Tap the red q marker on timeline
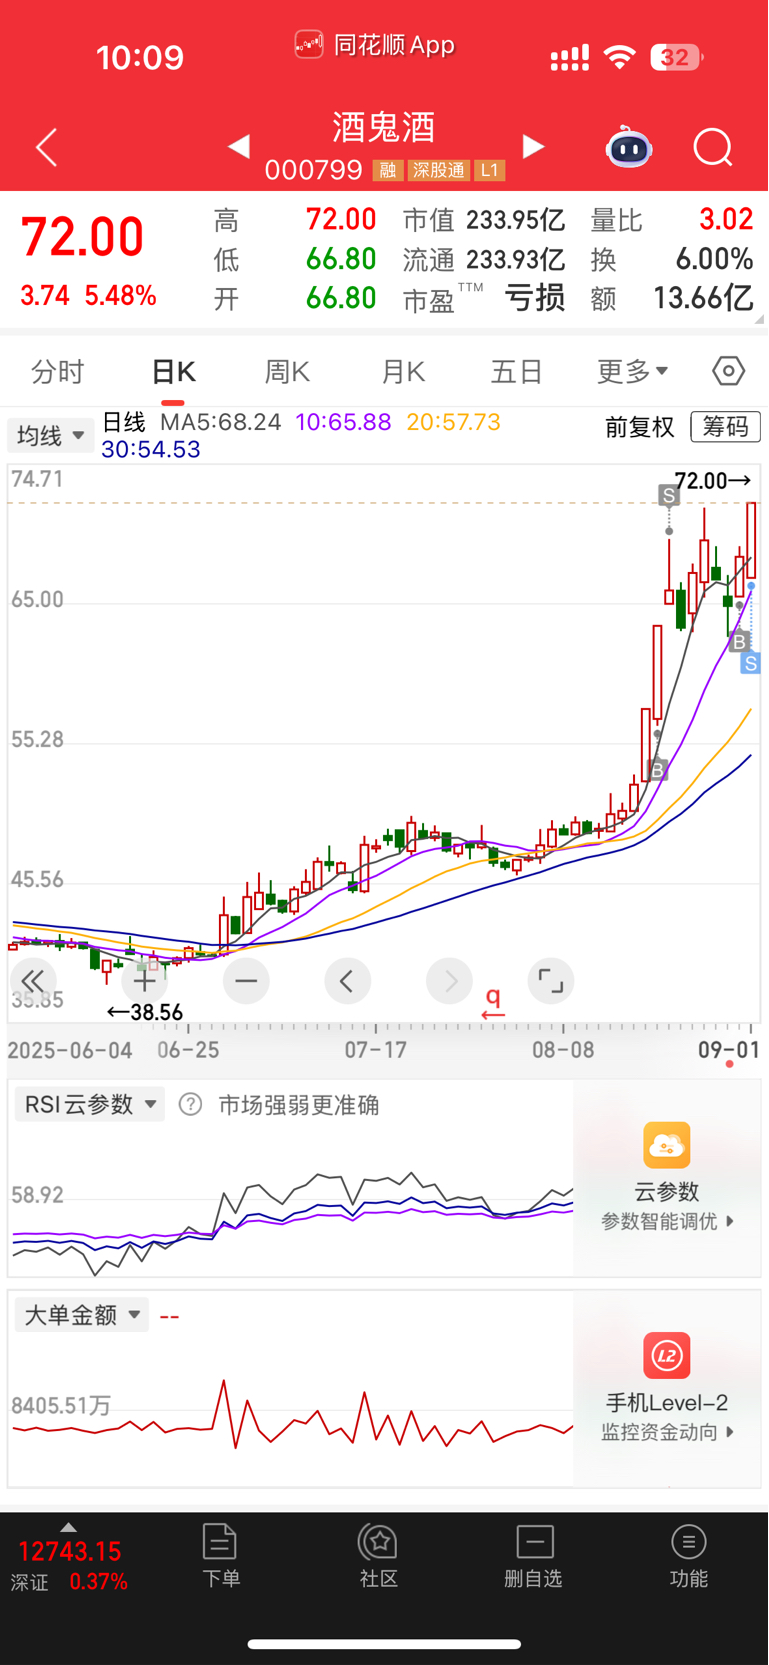The image size is (769, 1665). tap(493, 1003)
